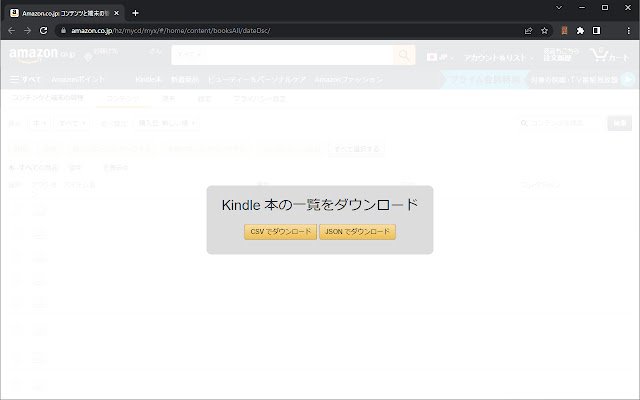This screenshot has height=400, width=640.
Task: Click the content search field
Action: tap(561, 123)
